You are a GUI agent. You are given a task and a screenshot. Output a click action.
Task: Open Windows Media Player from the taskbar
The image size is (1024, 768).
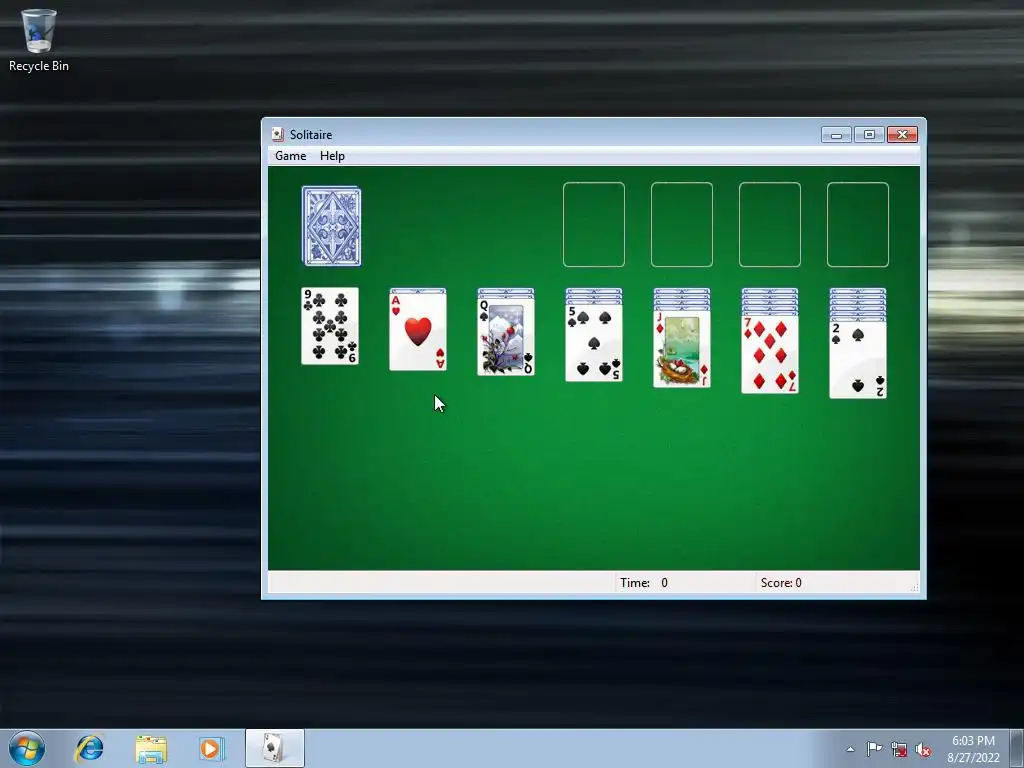tap(212, 748)
